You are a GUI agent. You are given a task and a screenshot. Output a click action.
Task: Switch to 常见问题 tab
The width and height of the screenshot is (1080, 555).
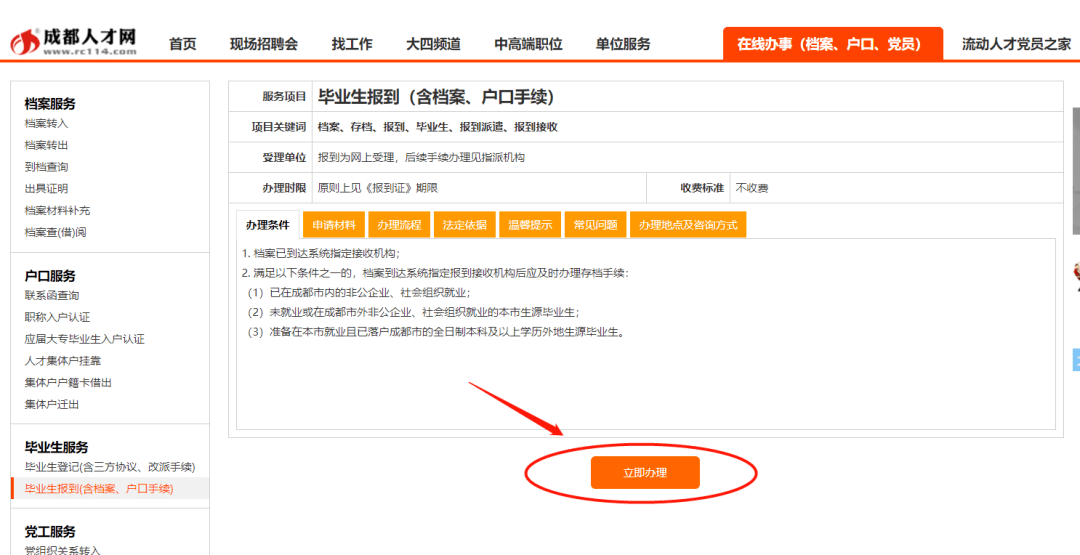[596, 224]
